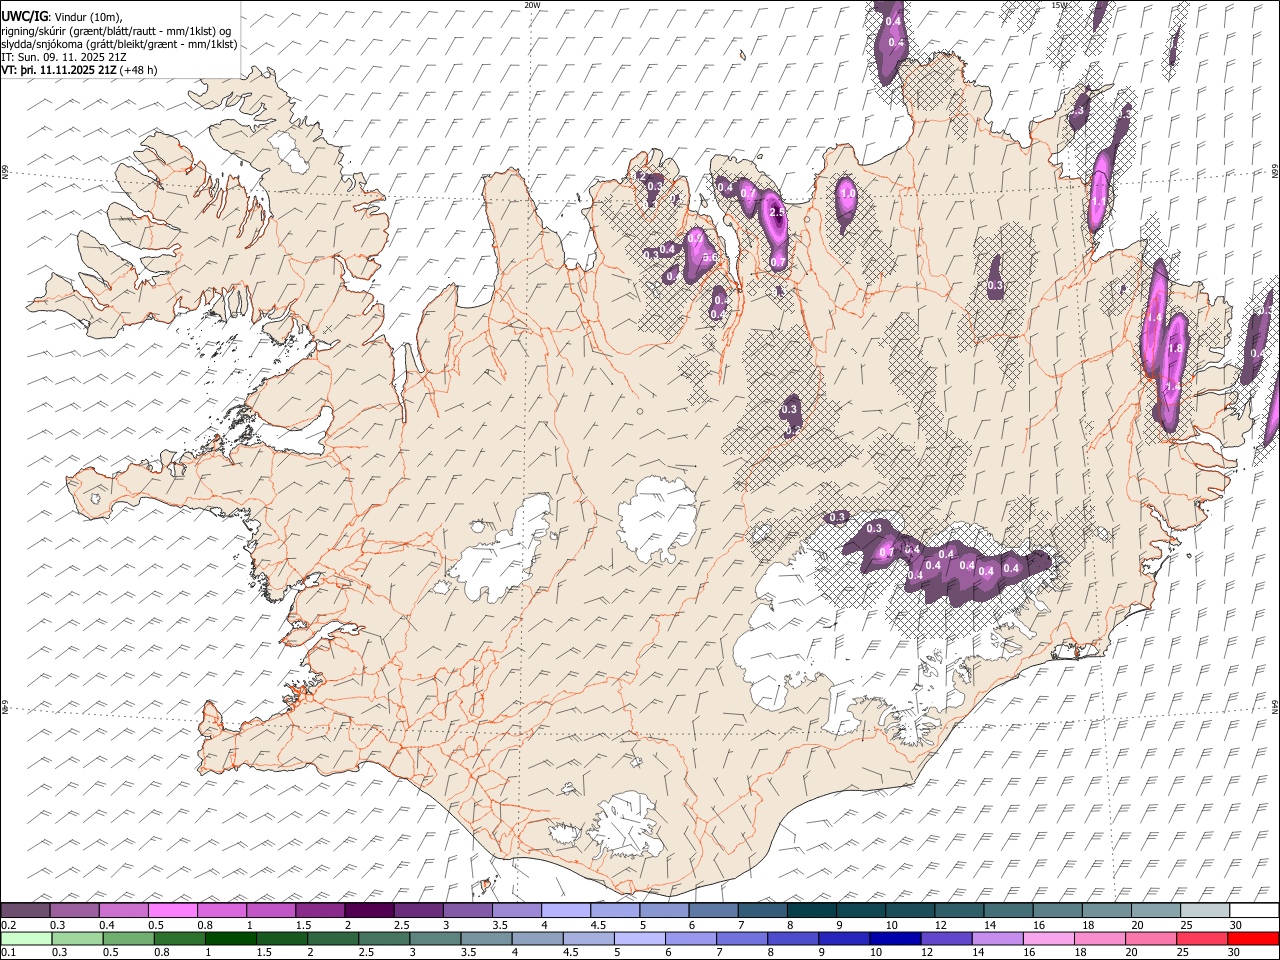Screen dimensions: 1280x960
Task: Click the 20W longitude label
Action: tap(532, 5)
